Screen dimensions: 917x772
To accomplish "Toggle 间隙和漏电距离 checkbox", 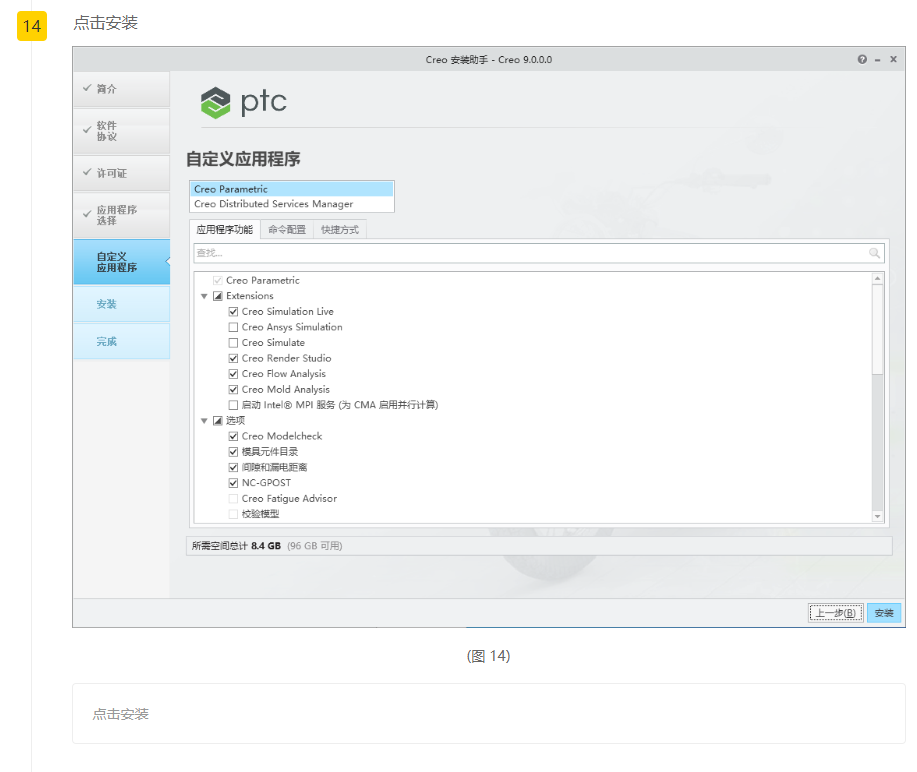I will (x=233, y=467).
